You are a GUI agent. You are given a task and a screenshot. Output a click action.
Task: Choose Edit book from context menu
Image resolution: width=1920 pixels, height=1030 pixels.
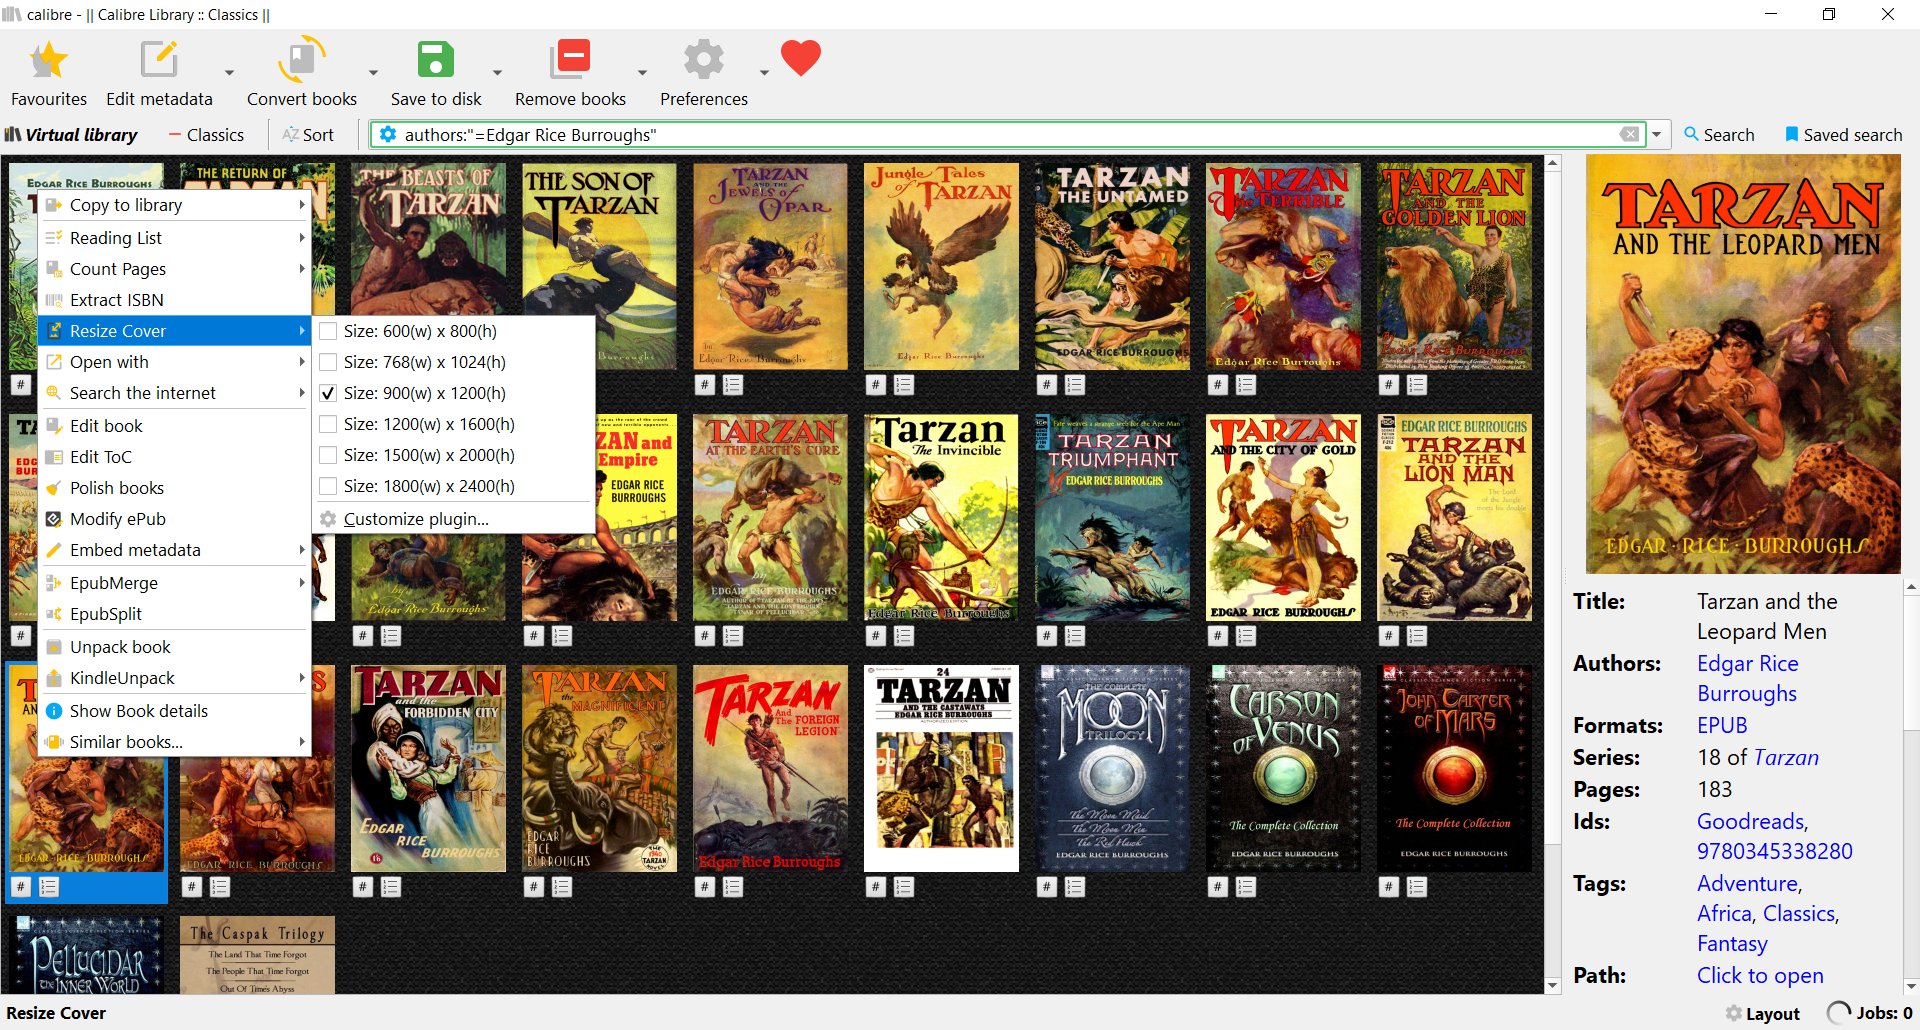[175, 426]
